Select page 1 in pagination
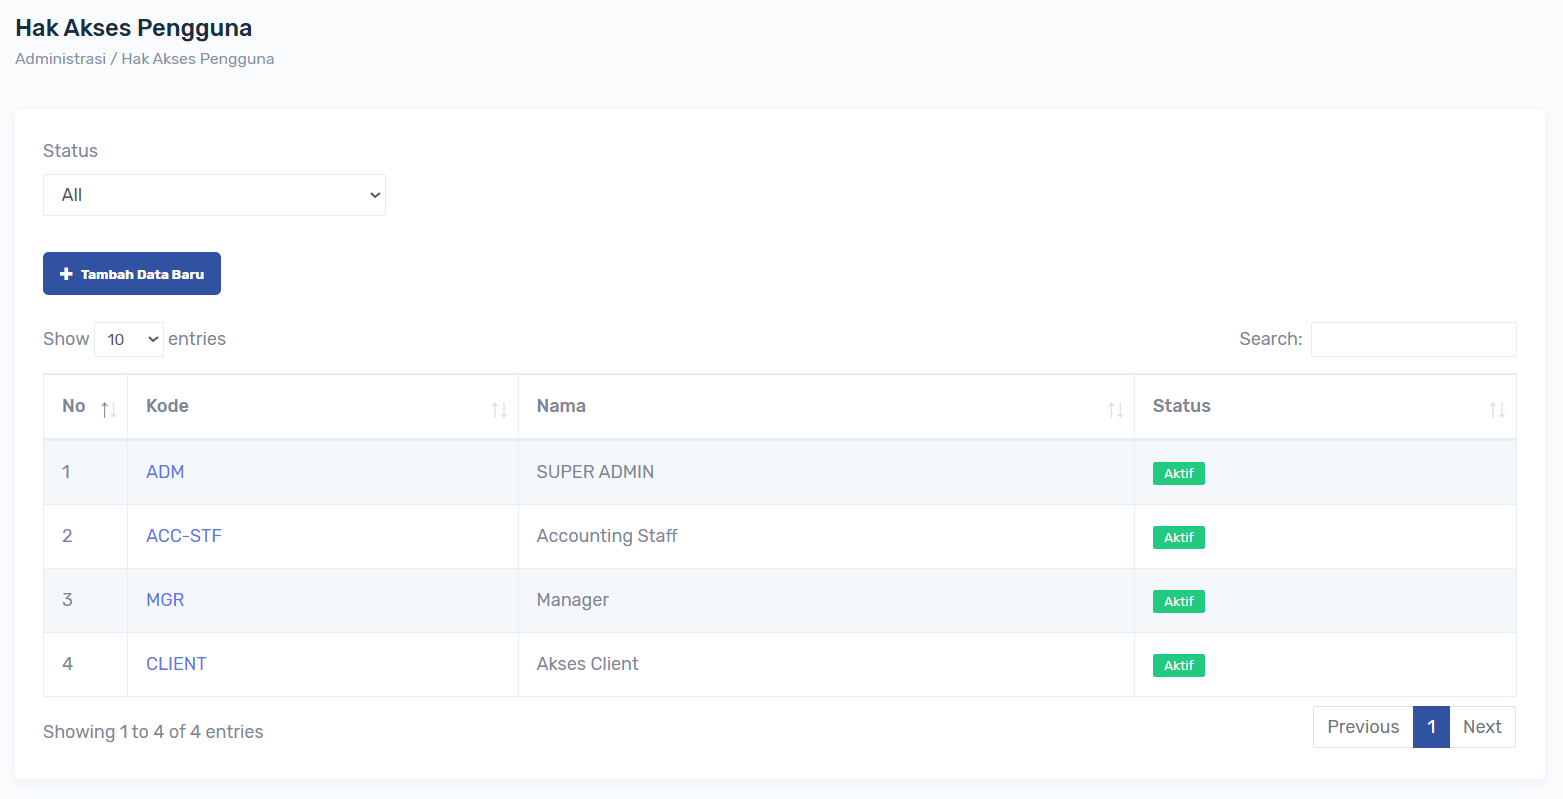The width and height of the screenshot is (1563, 799). pyautogui.click(x=1431, y=727)
